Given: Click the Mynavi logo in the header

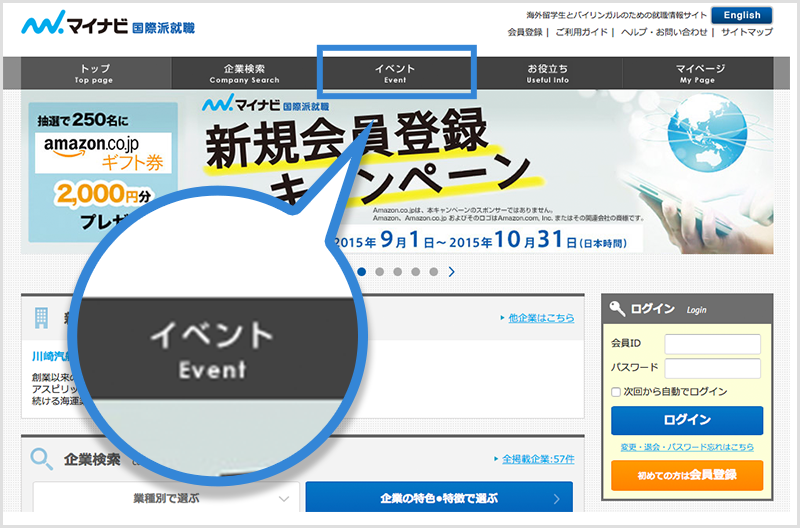Looking at the screenshot, I should 108,23.
